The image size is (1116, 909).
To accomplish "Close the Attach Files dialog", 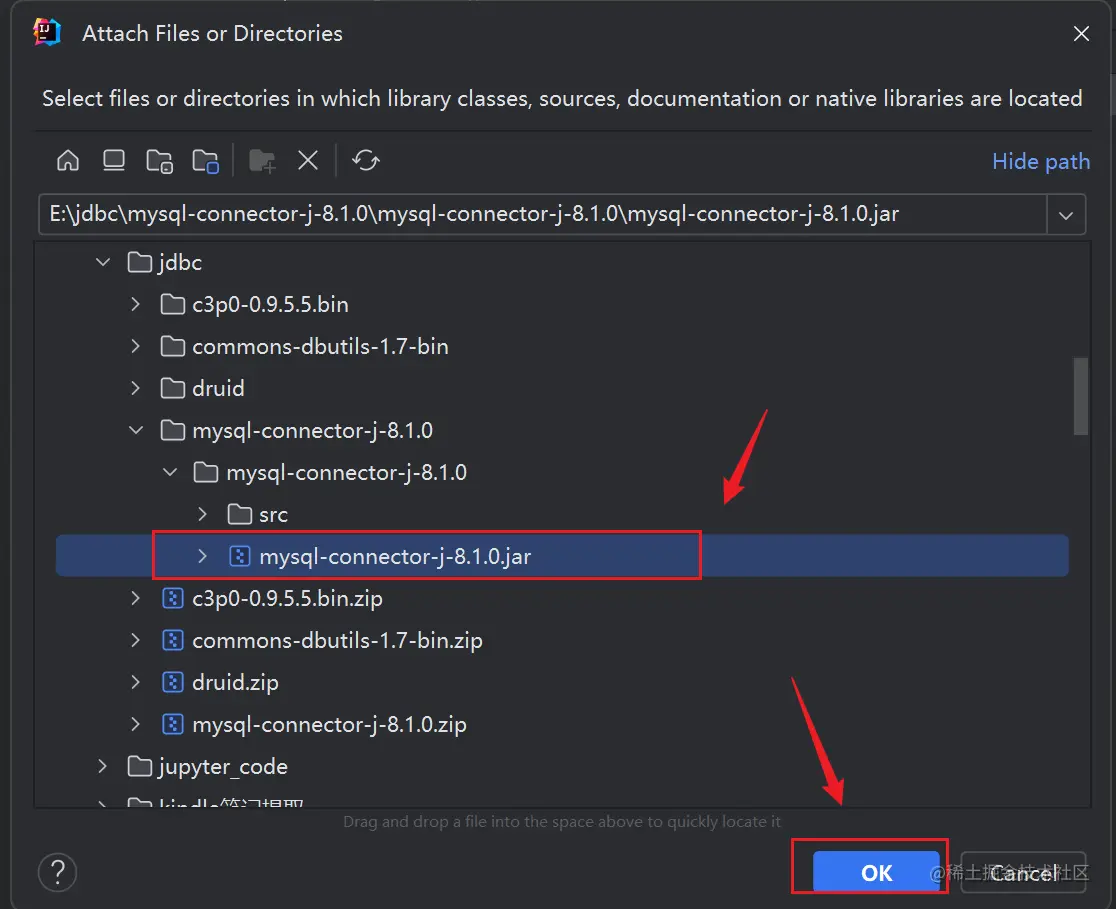I will pos(1081,33).
